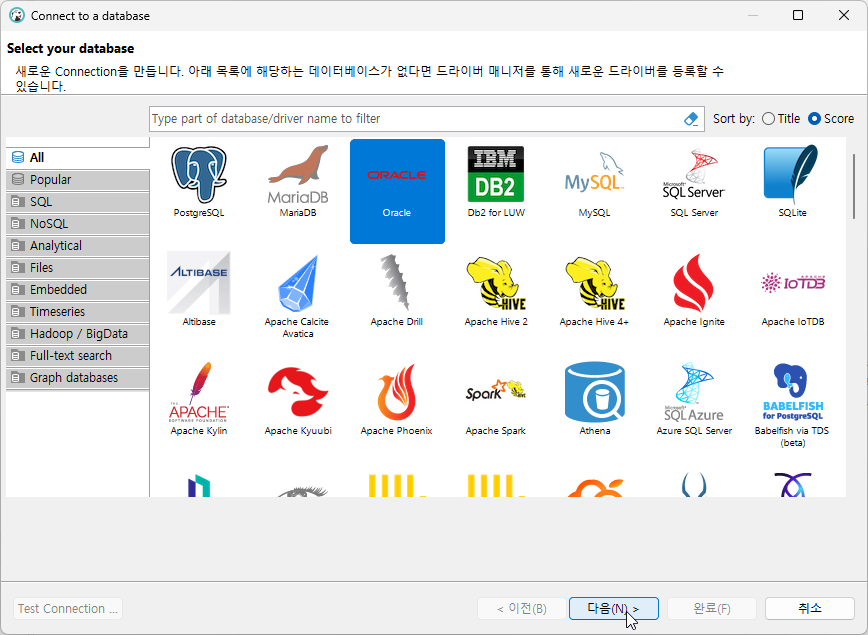
Task: Select the Apache Kylin icon
Action: 199,392
